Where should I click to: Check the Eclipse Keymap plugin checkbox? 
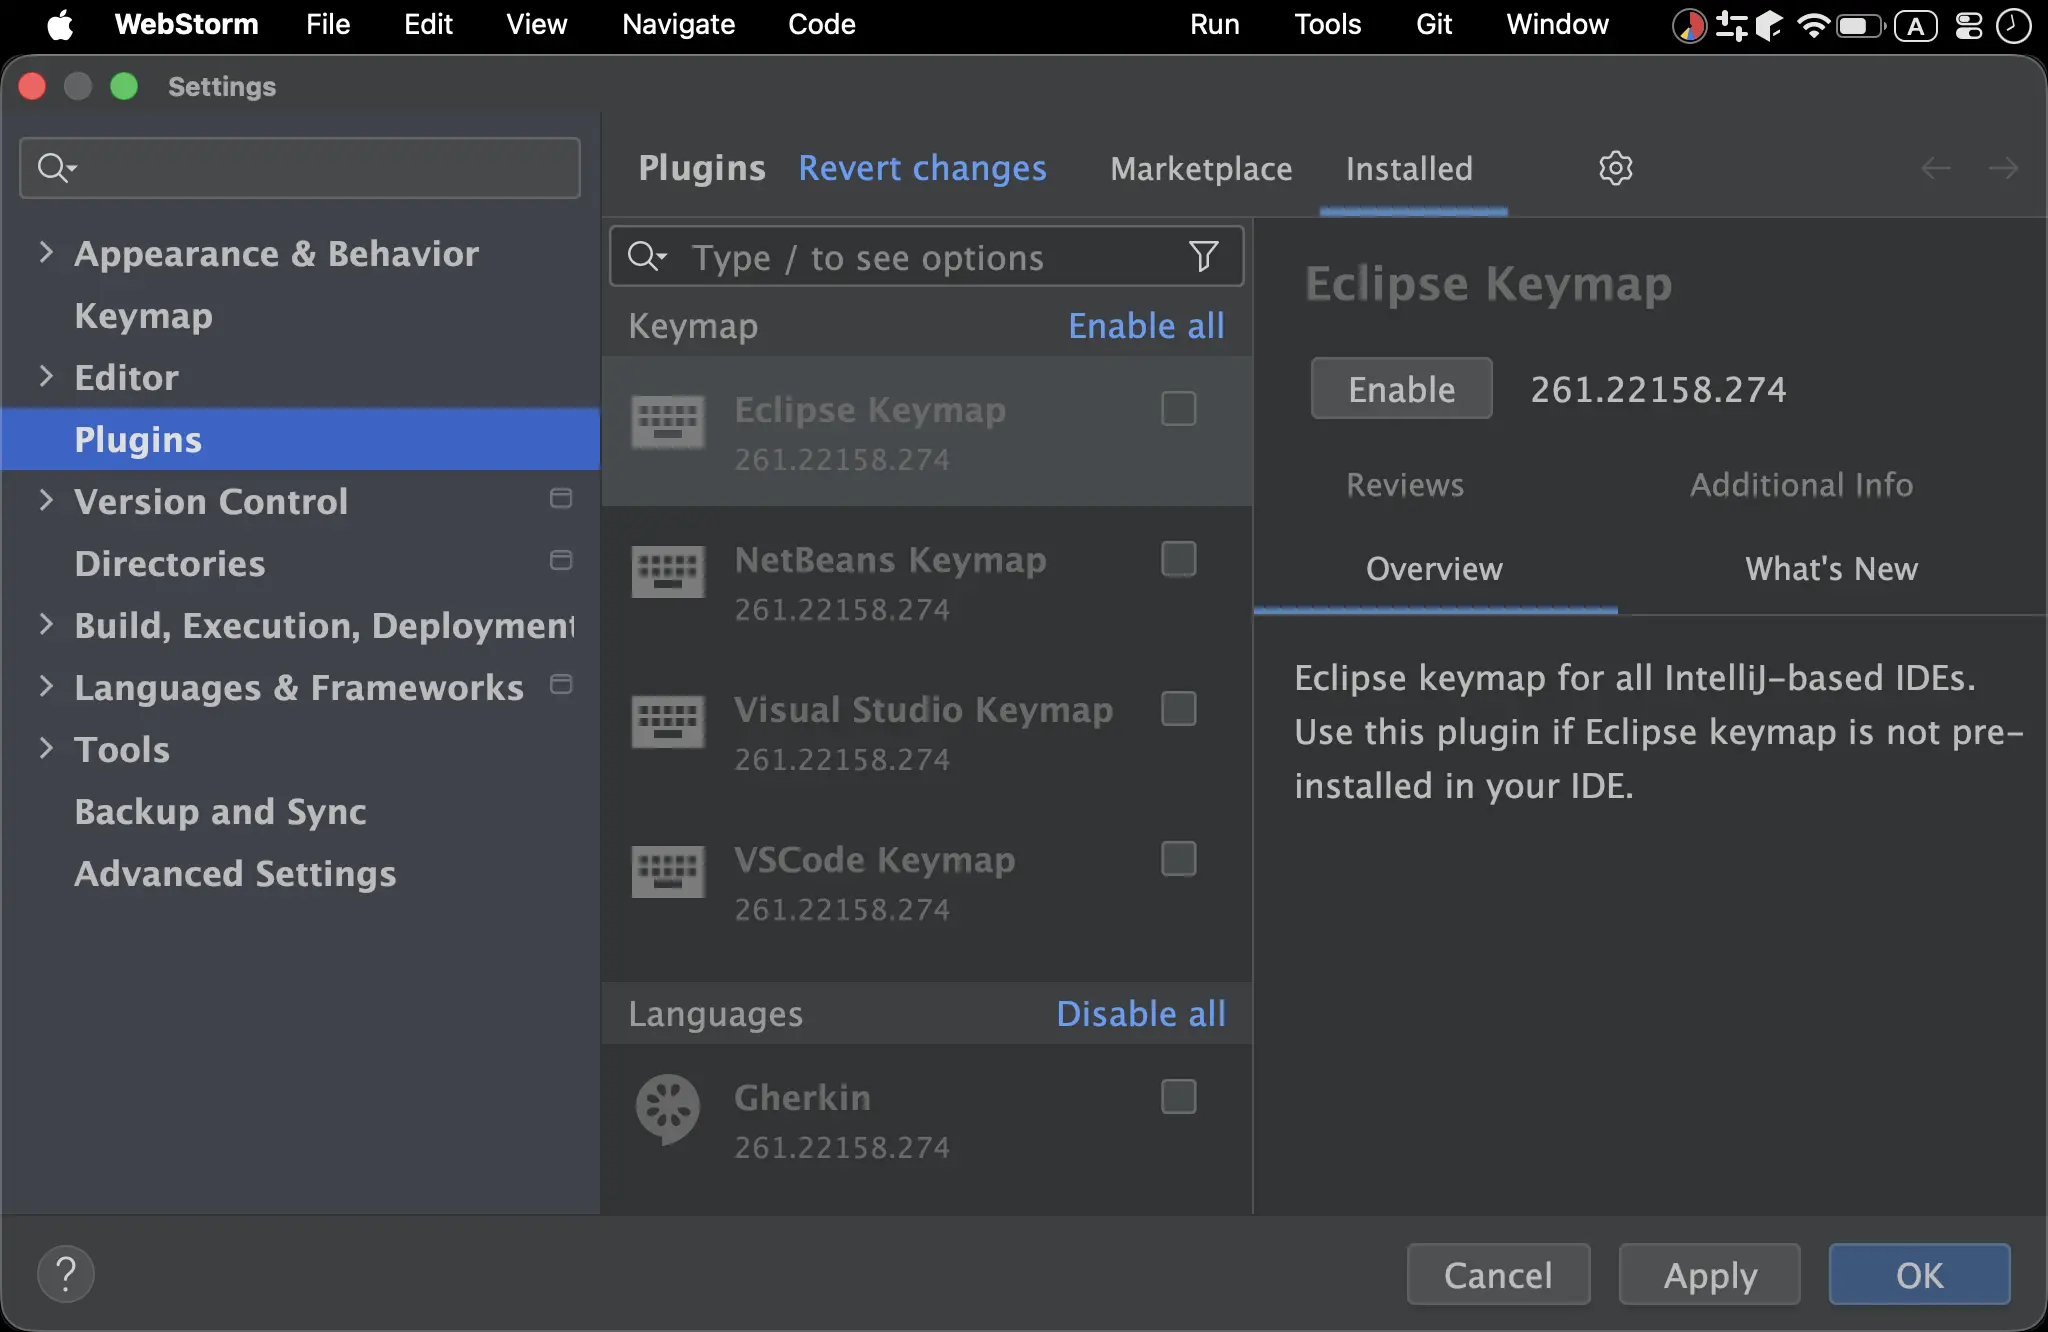pos(1178,409)
